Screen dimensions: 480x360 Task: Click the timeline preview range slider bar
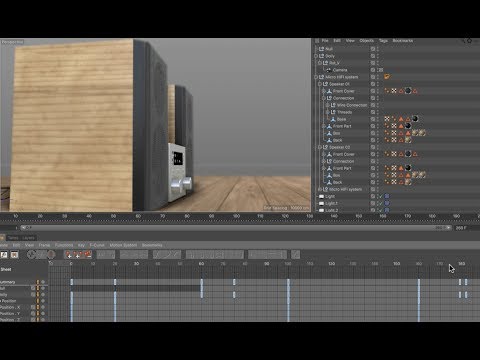(236, 228)
